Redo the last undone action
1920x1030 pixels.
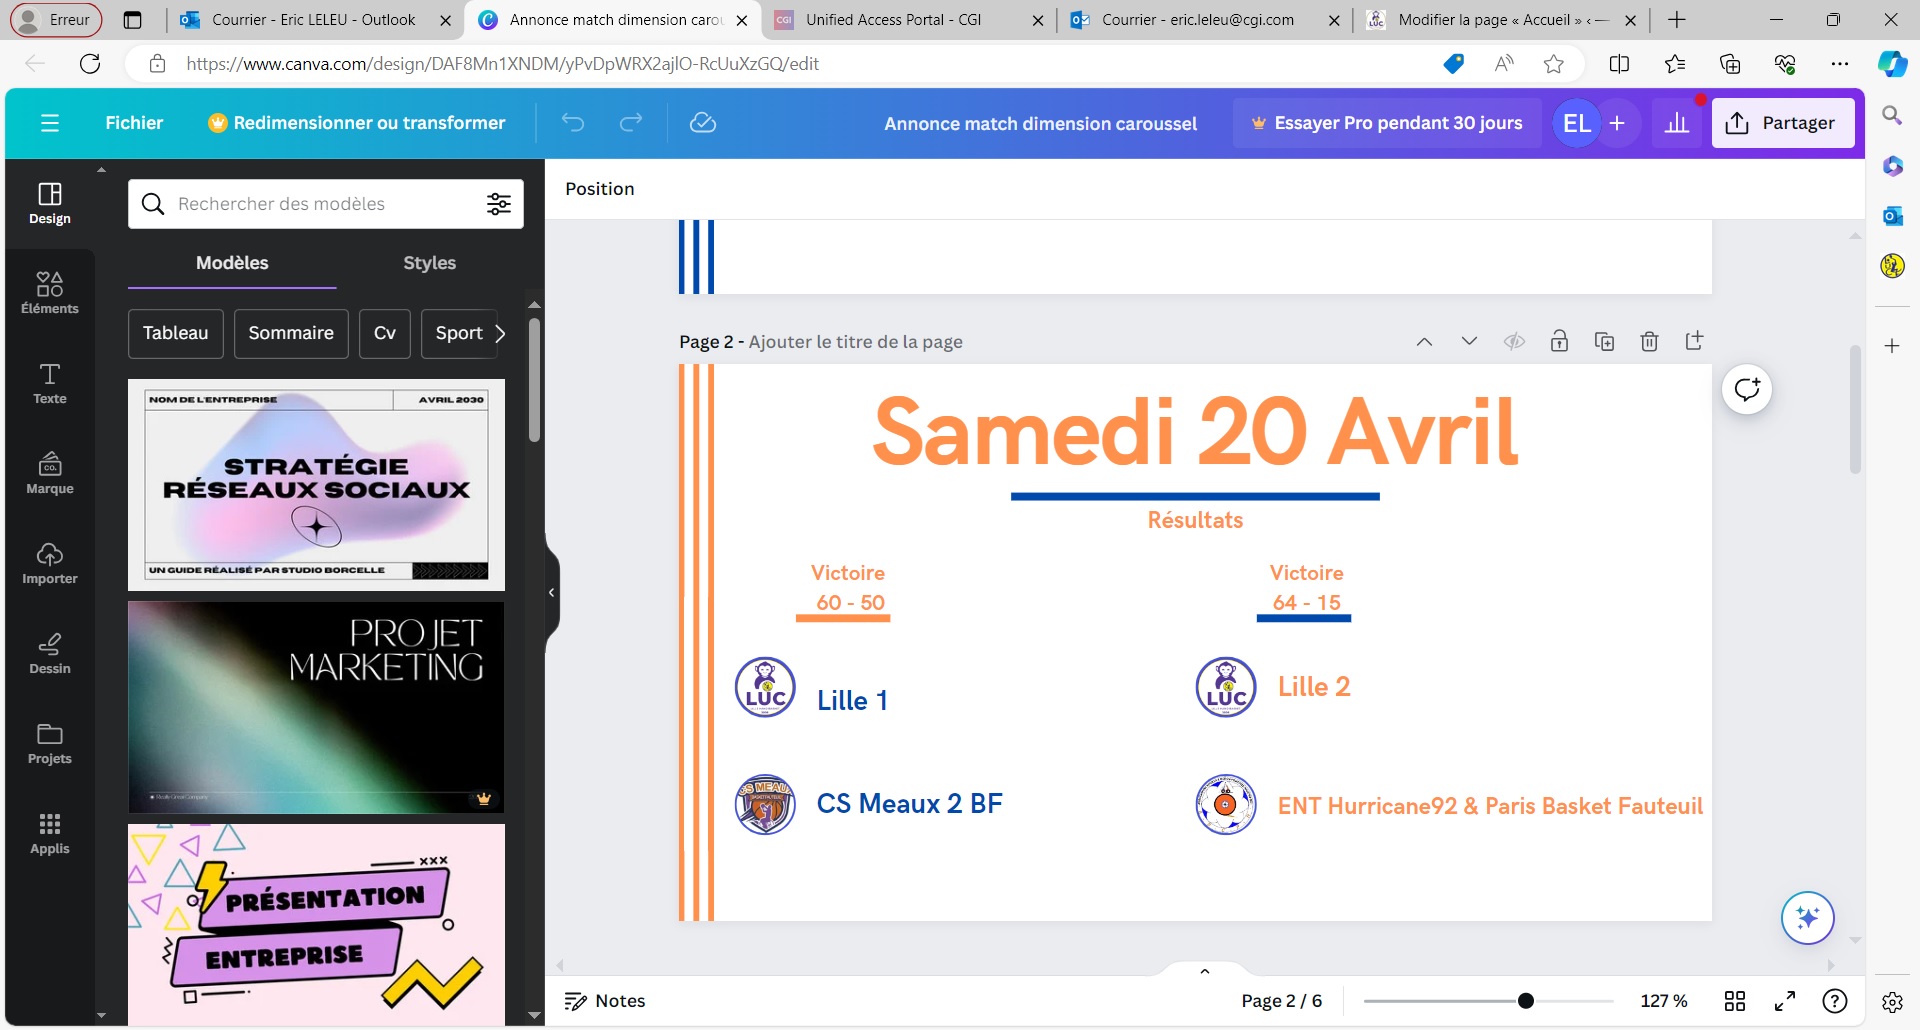tap(631, 123)
